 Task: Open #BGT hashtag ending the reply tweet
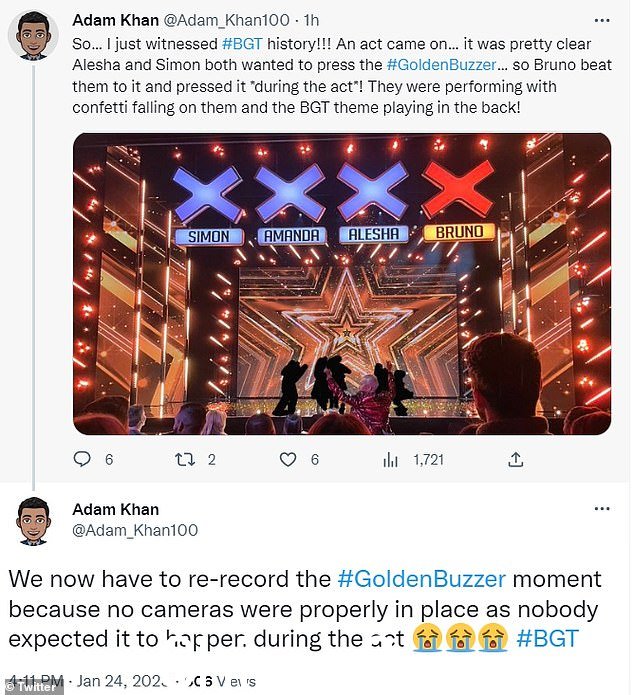click(x=548, y=639)
